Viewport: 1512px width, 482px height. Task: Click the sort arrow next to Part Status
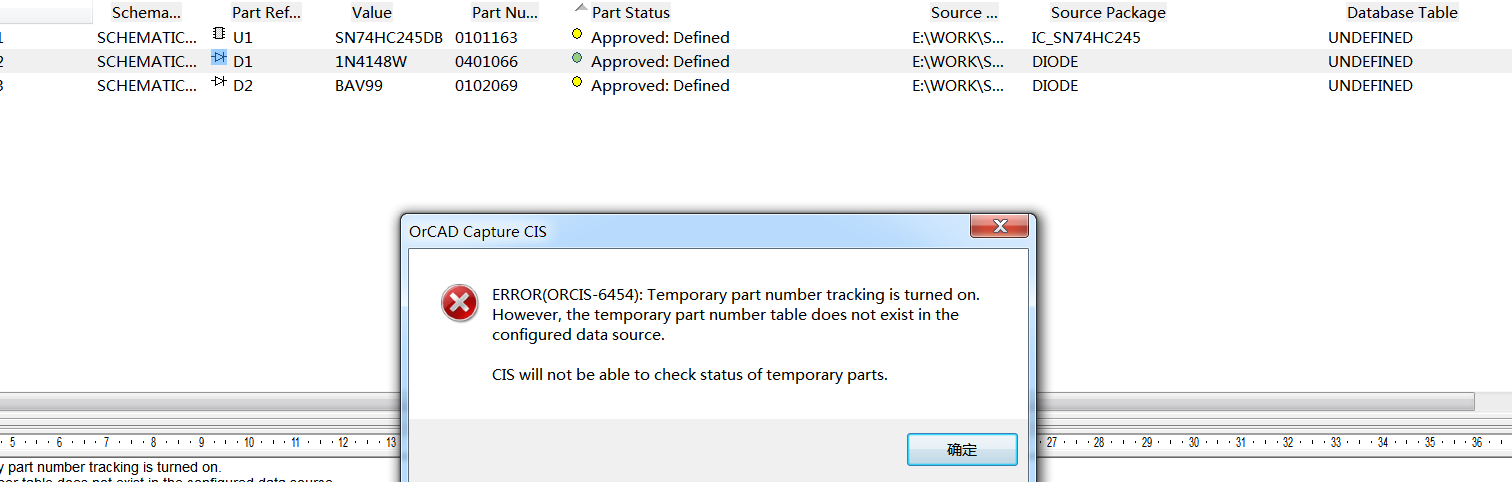click(580, 8)
